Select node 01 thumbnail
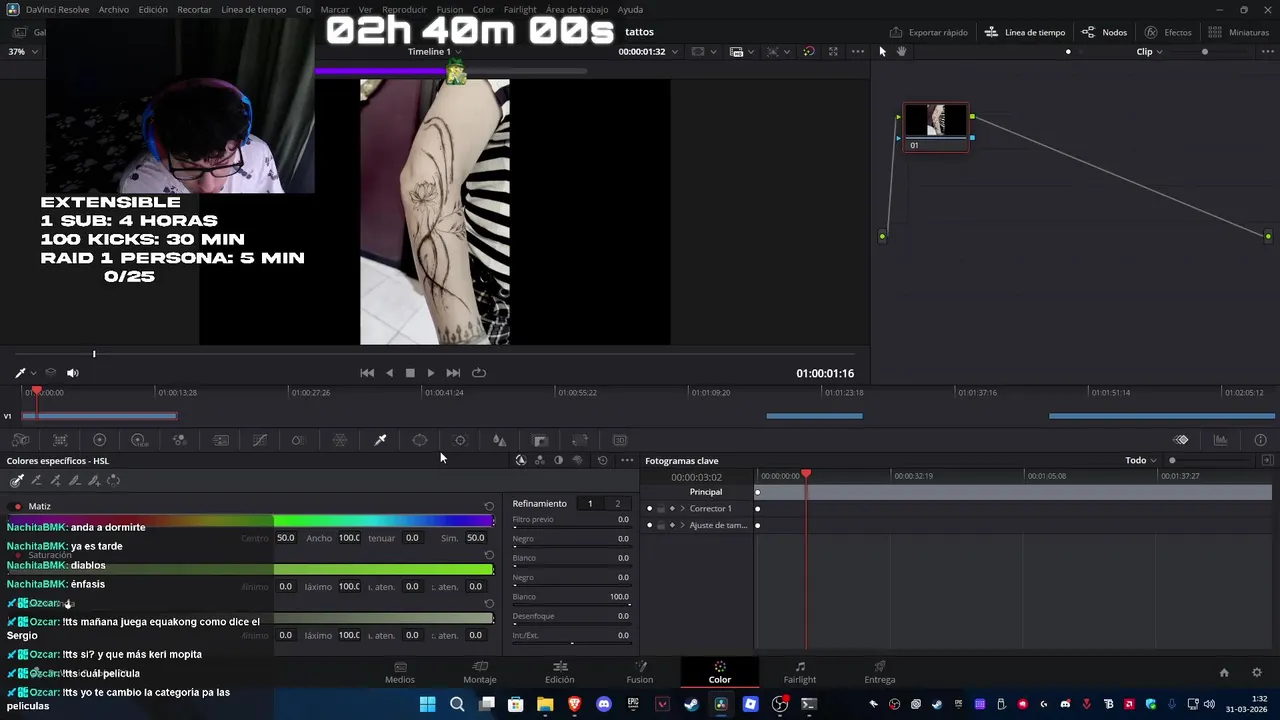 coord(936,121)
